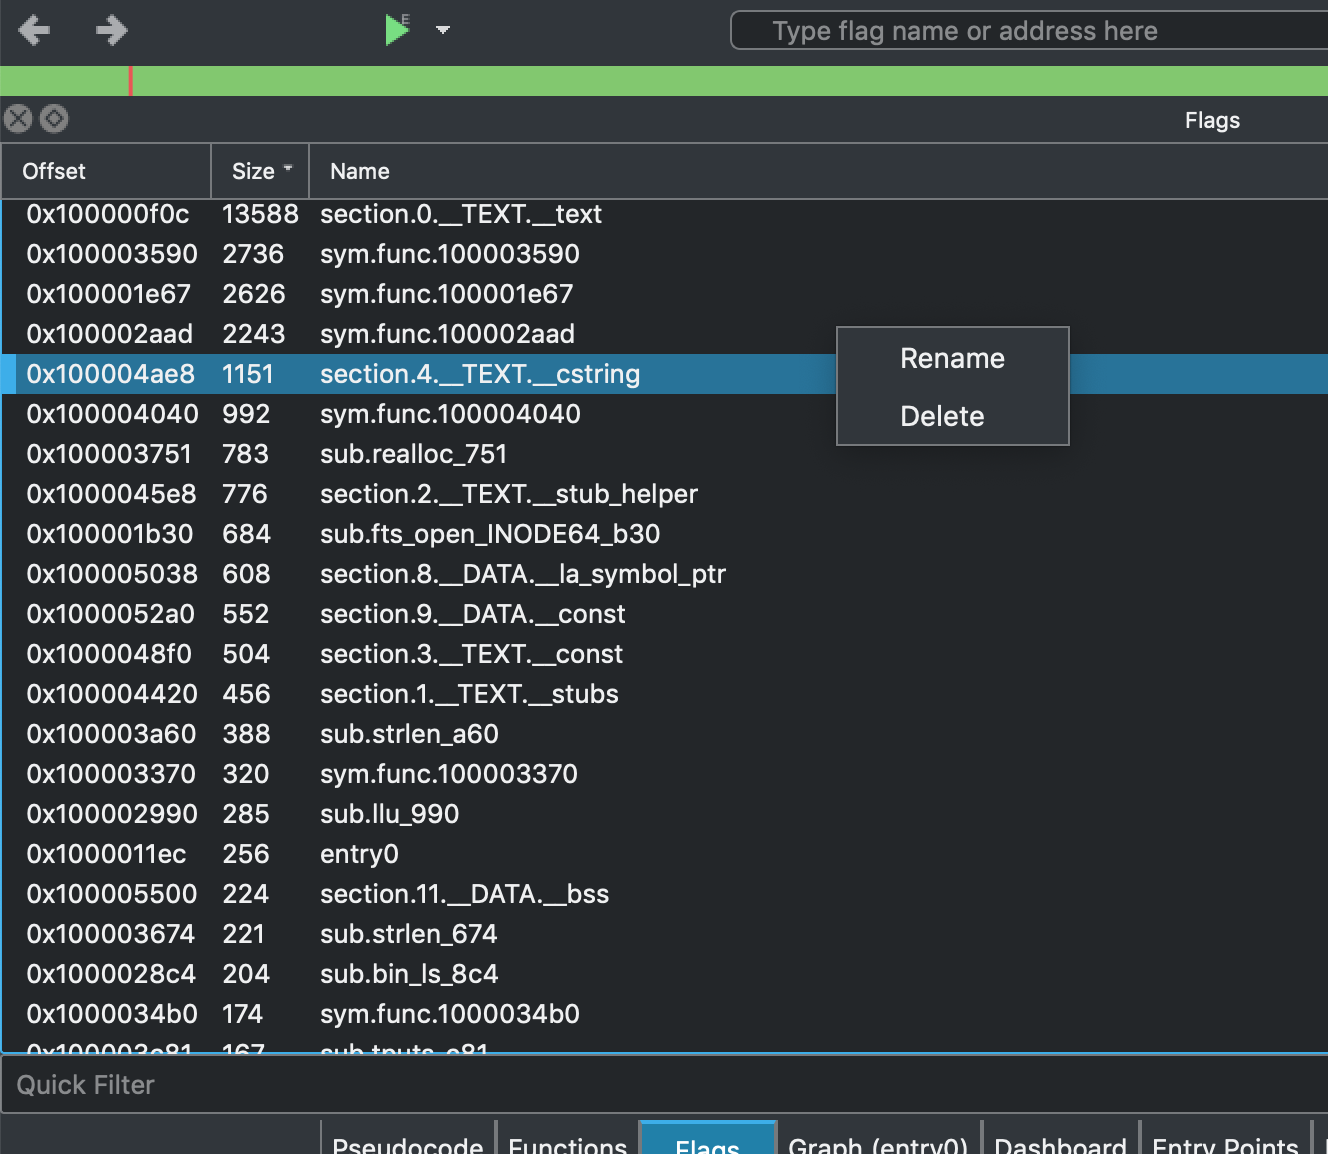Click the flag name or address search field

[x=1028, y=31]
